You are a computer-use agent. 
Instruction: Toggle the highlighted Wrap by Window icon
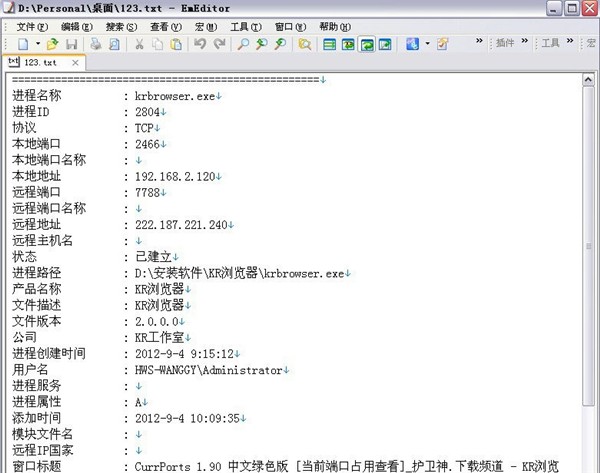pos(367,44)
